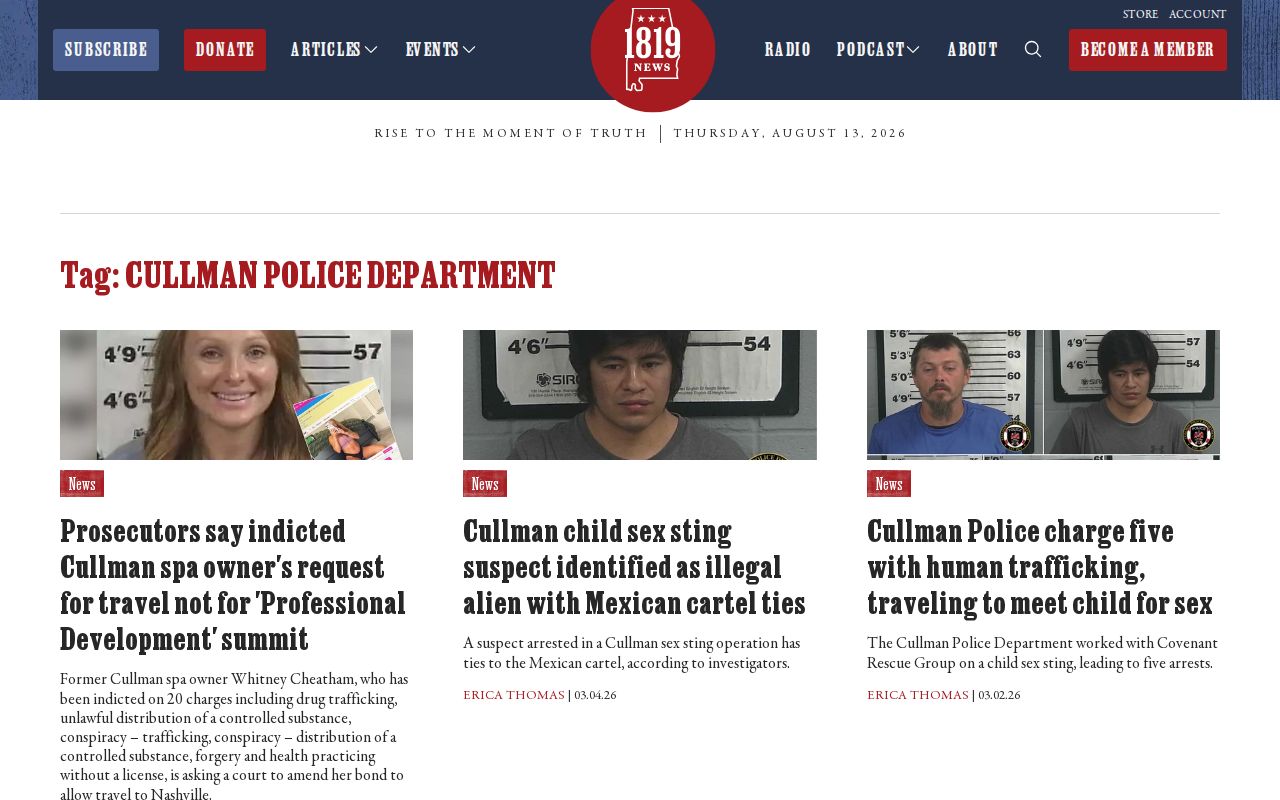Click Erica Thomas byline dated 03.02.26

[918, 695]
